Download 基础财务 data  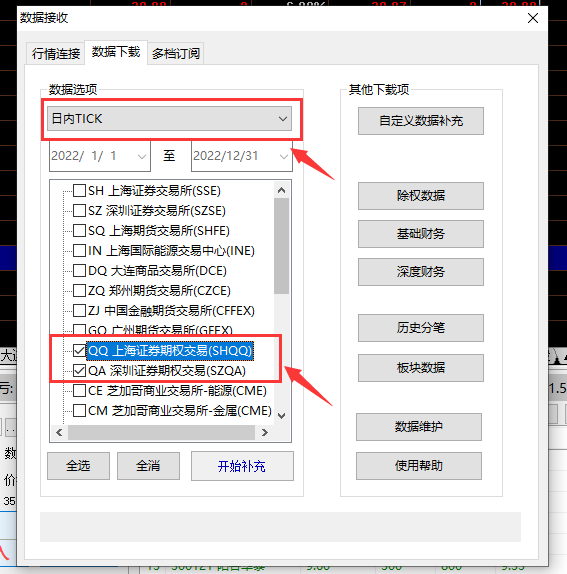(x=421, y=234)
